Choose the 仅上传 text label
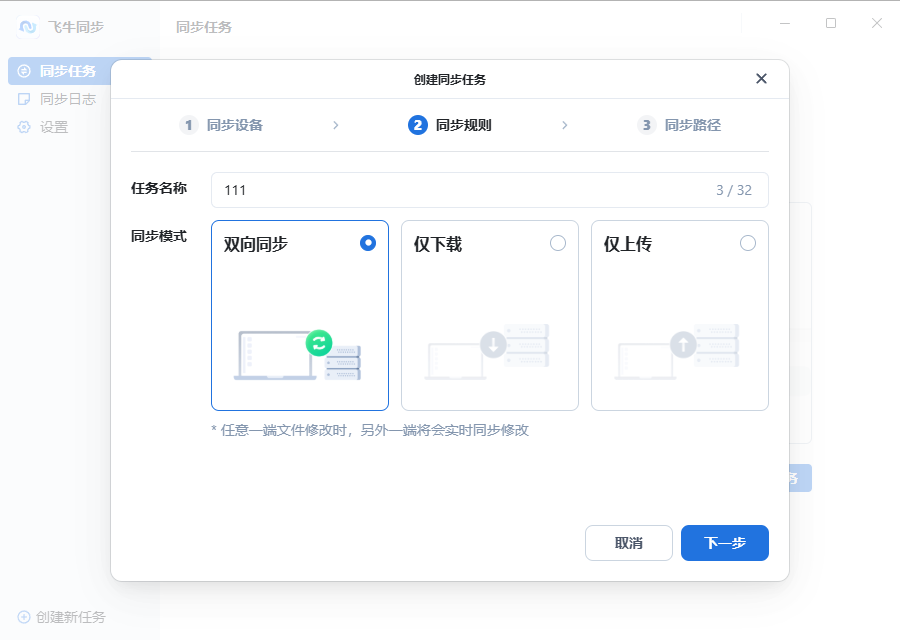 [x=627, y=245]
